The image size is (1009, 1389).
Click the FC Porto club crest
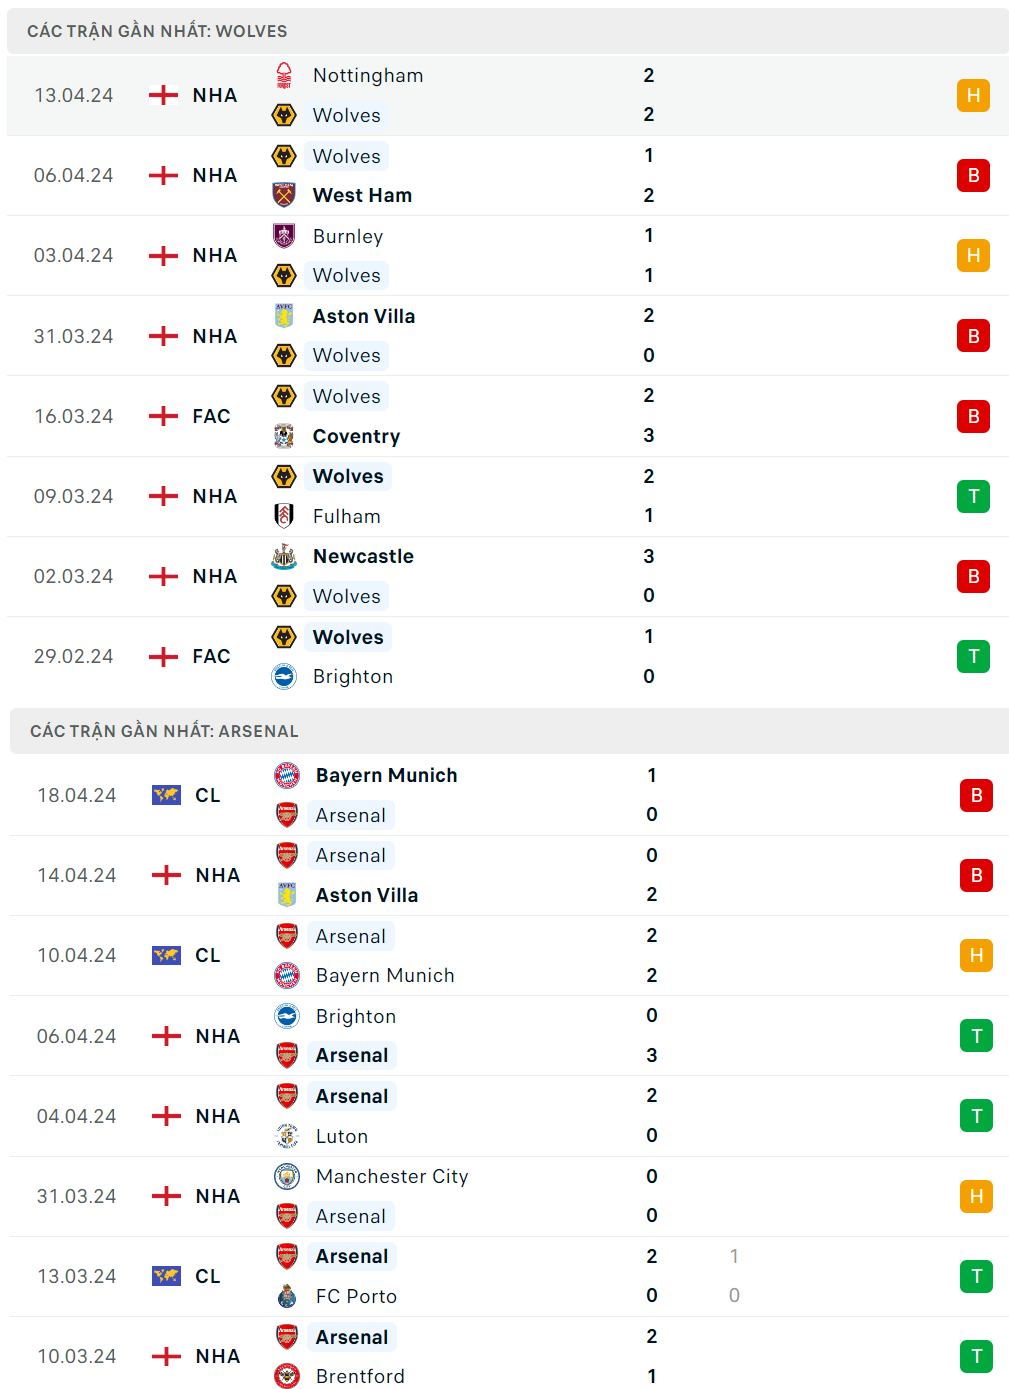pos(287,1296)
